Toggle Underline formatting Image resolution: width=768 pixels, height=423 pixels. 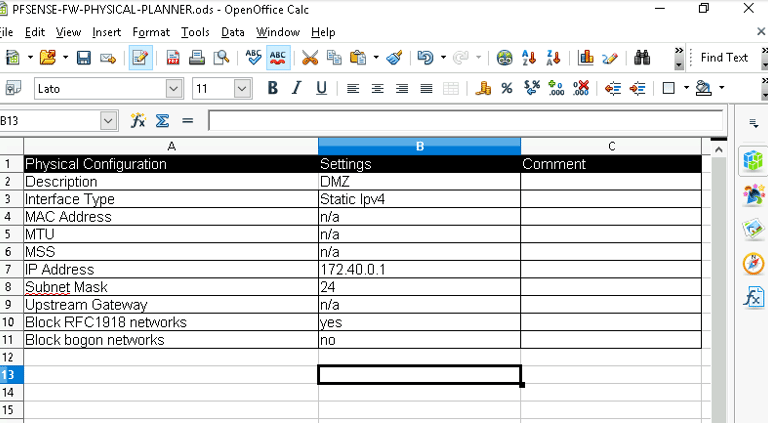pyautogui.click(x=321, y=89)
